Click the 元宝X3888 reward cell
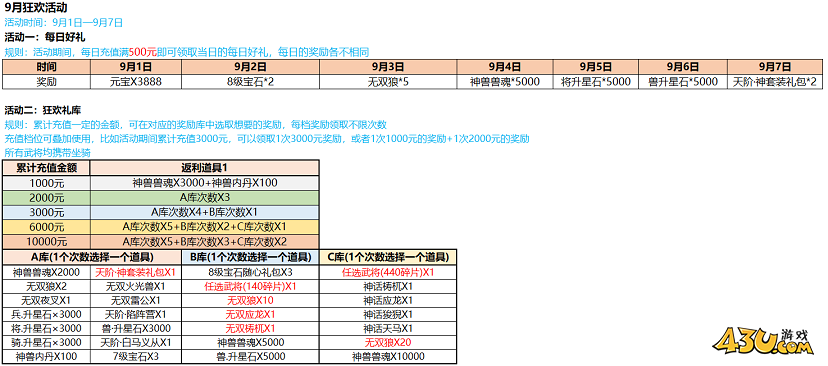The width and height of the screenshot is (828, 366). pos(136,82)
